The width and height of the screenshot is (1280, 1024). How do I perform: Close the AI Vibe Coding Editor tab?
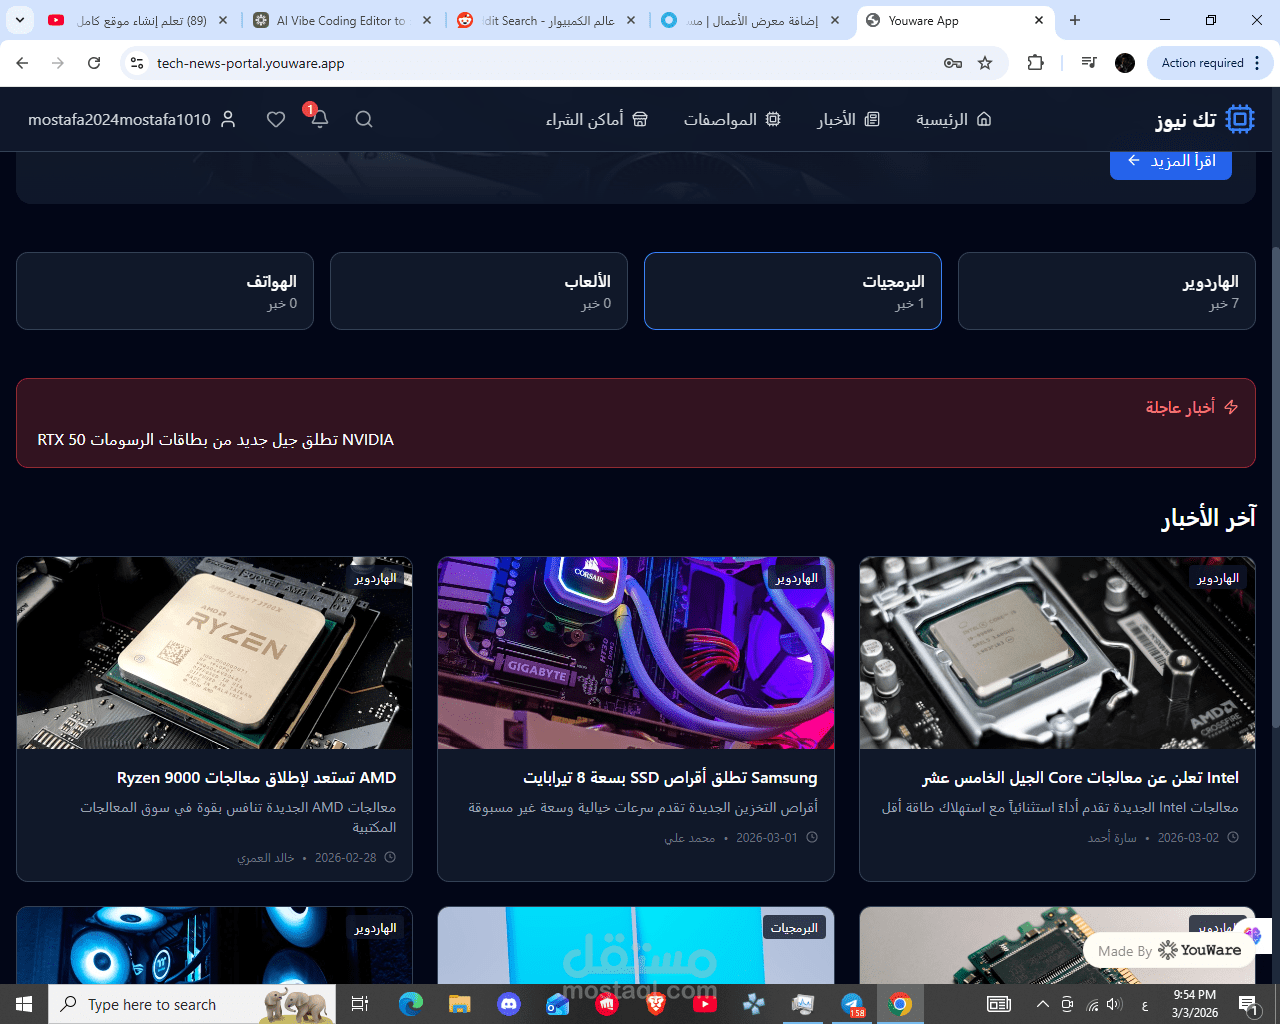click(427, 20)
